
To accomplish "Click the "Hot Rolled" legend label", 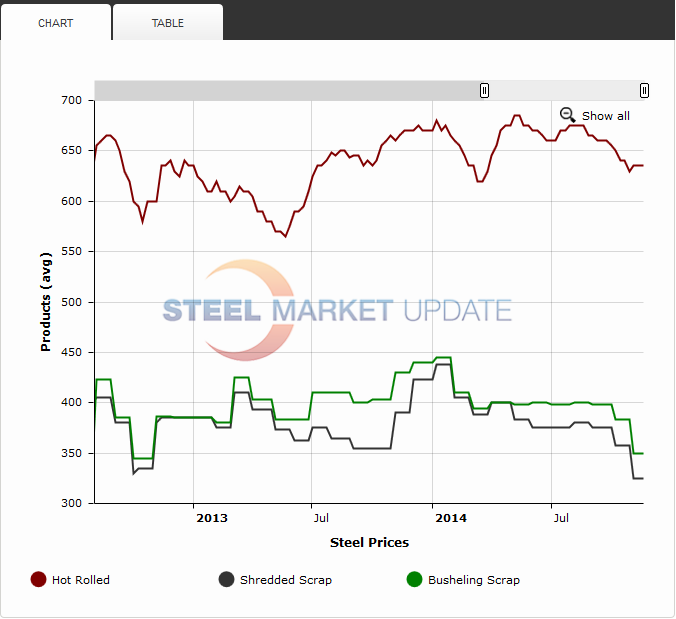I will 81,580.
